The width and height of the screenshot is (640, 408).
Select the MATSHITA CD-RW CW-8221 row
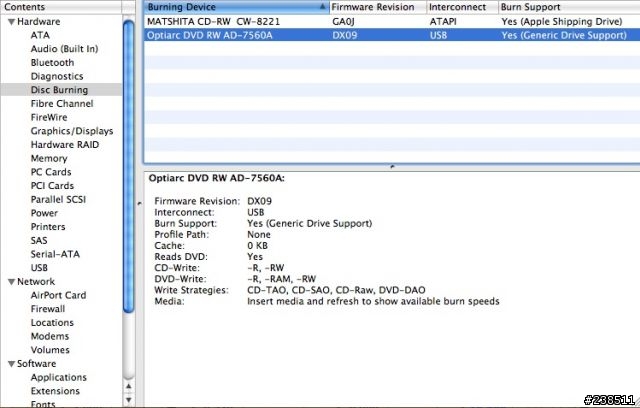(392, 22)
